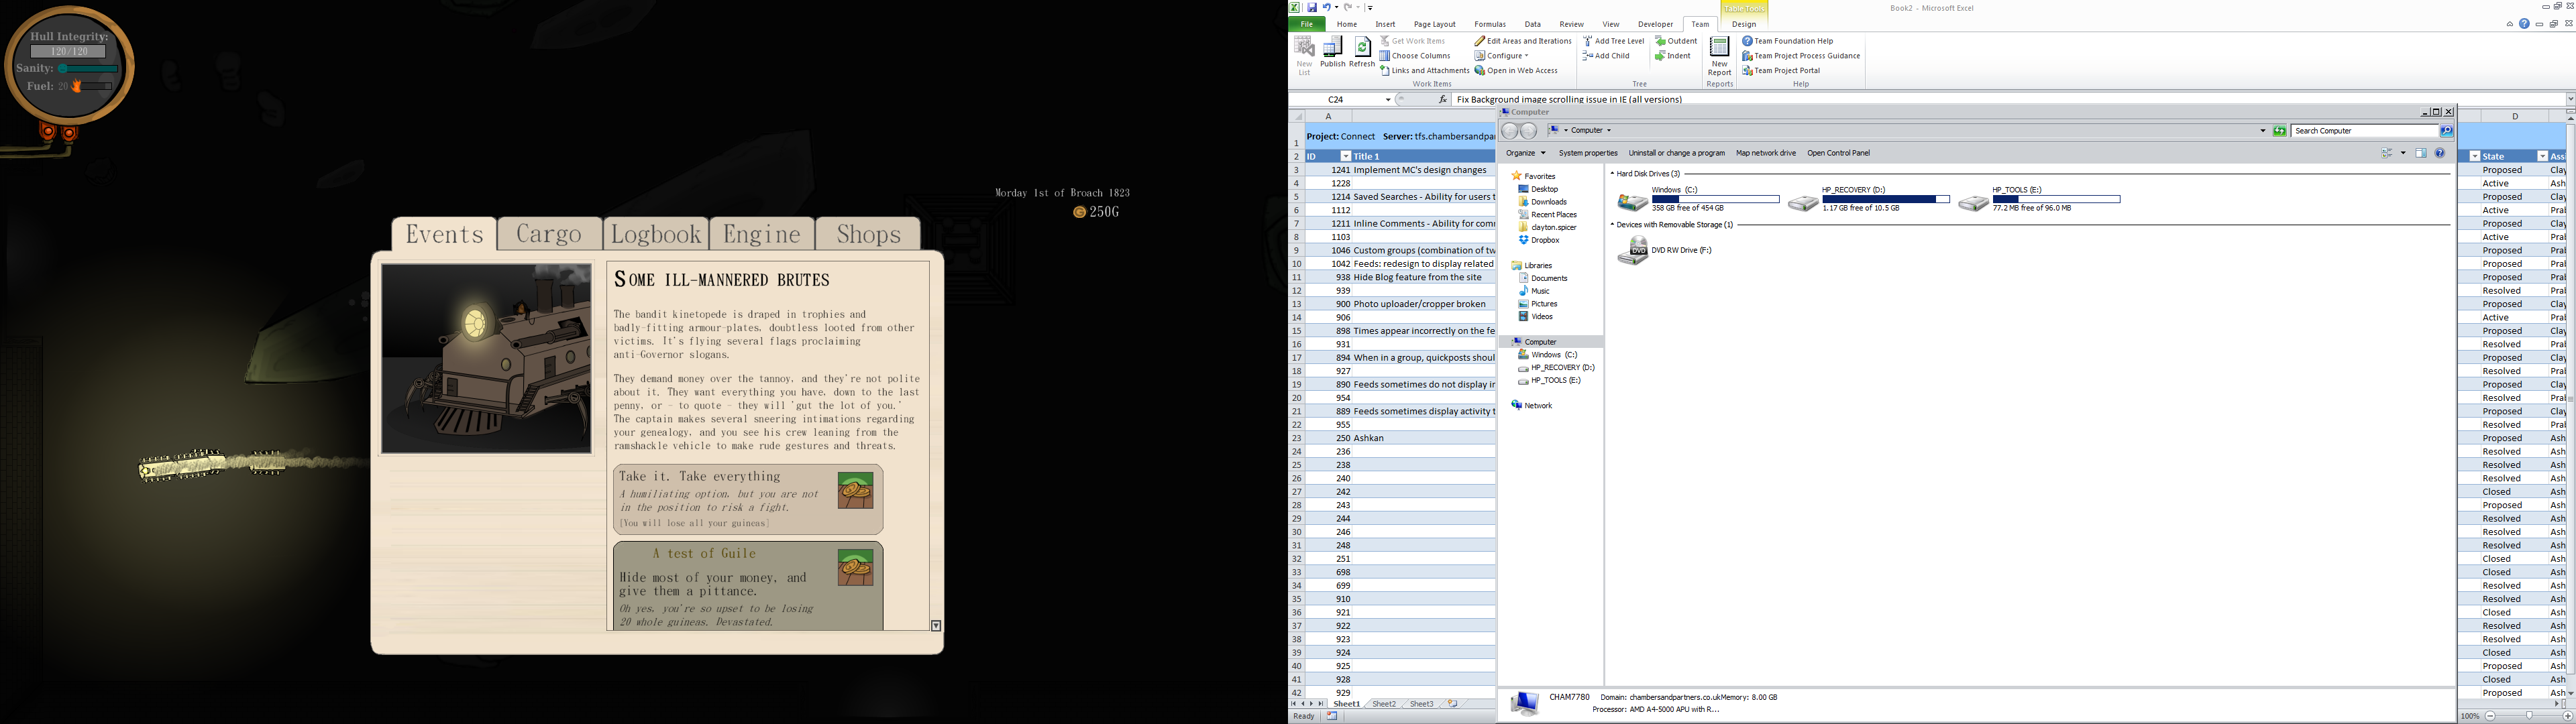Toggle the Explorer preview pane icon
Image resolution: width=2576 pixels, height=724 pixels.
pos(2421,153)
